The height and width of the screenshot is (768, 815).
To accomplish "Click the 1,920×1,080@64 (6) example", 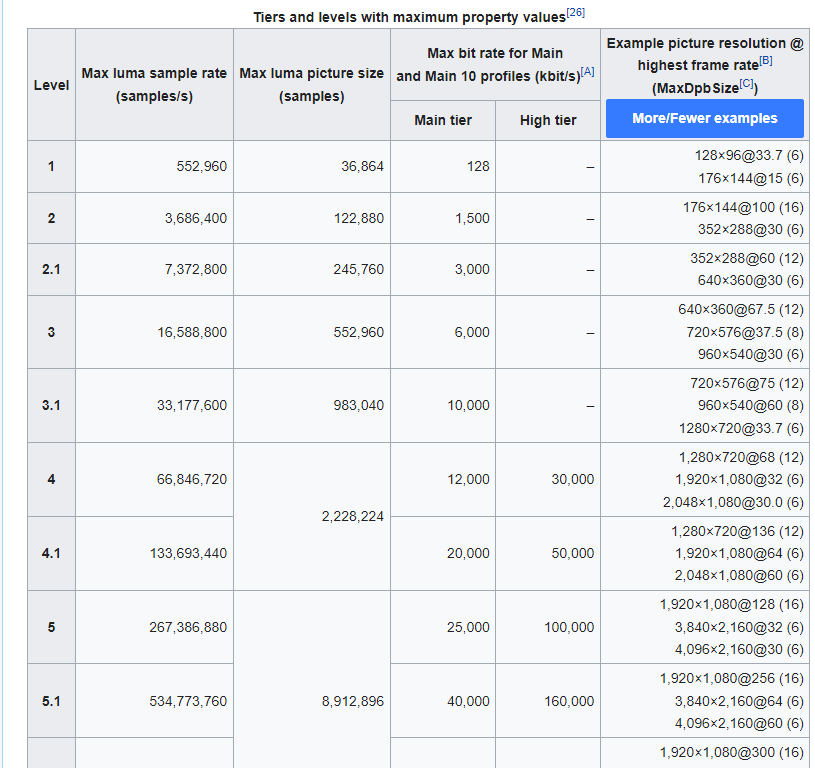I will (739, 553).
